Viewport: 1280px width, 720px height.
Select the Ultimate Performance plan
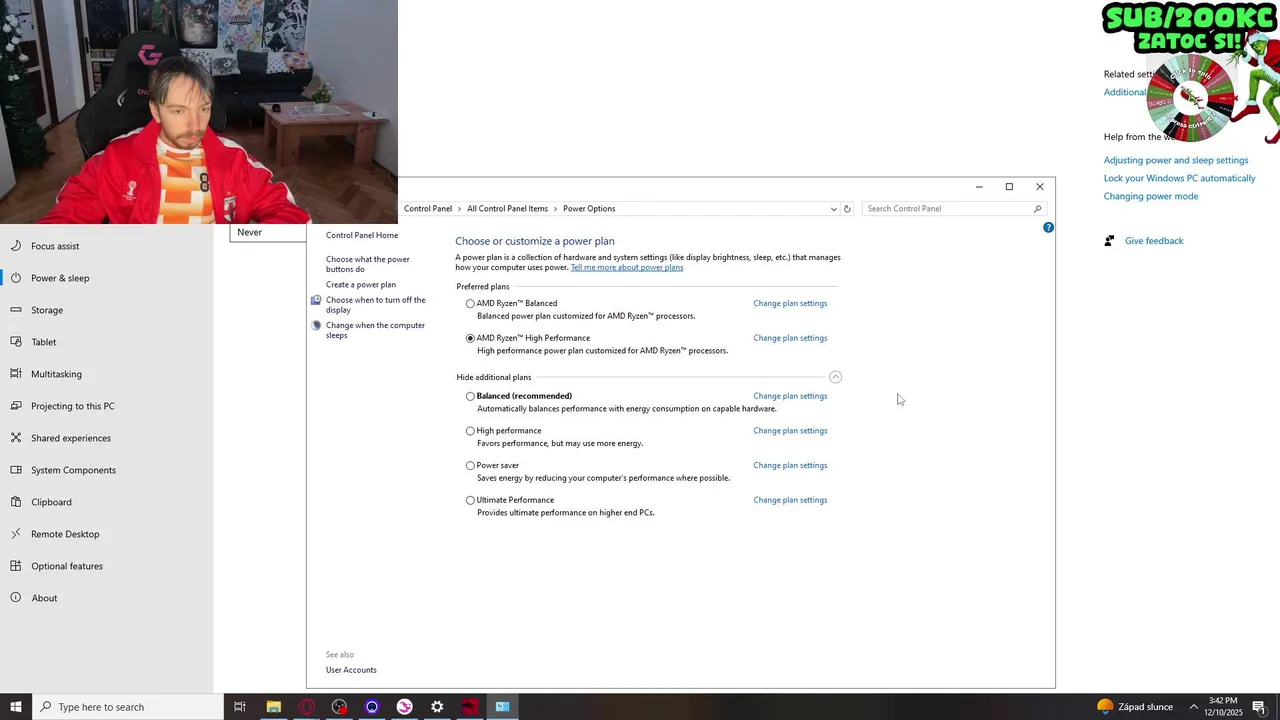point(470,500)
